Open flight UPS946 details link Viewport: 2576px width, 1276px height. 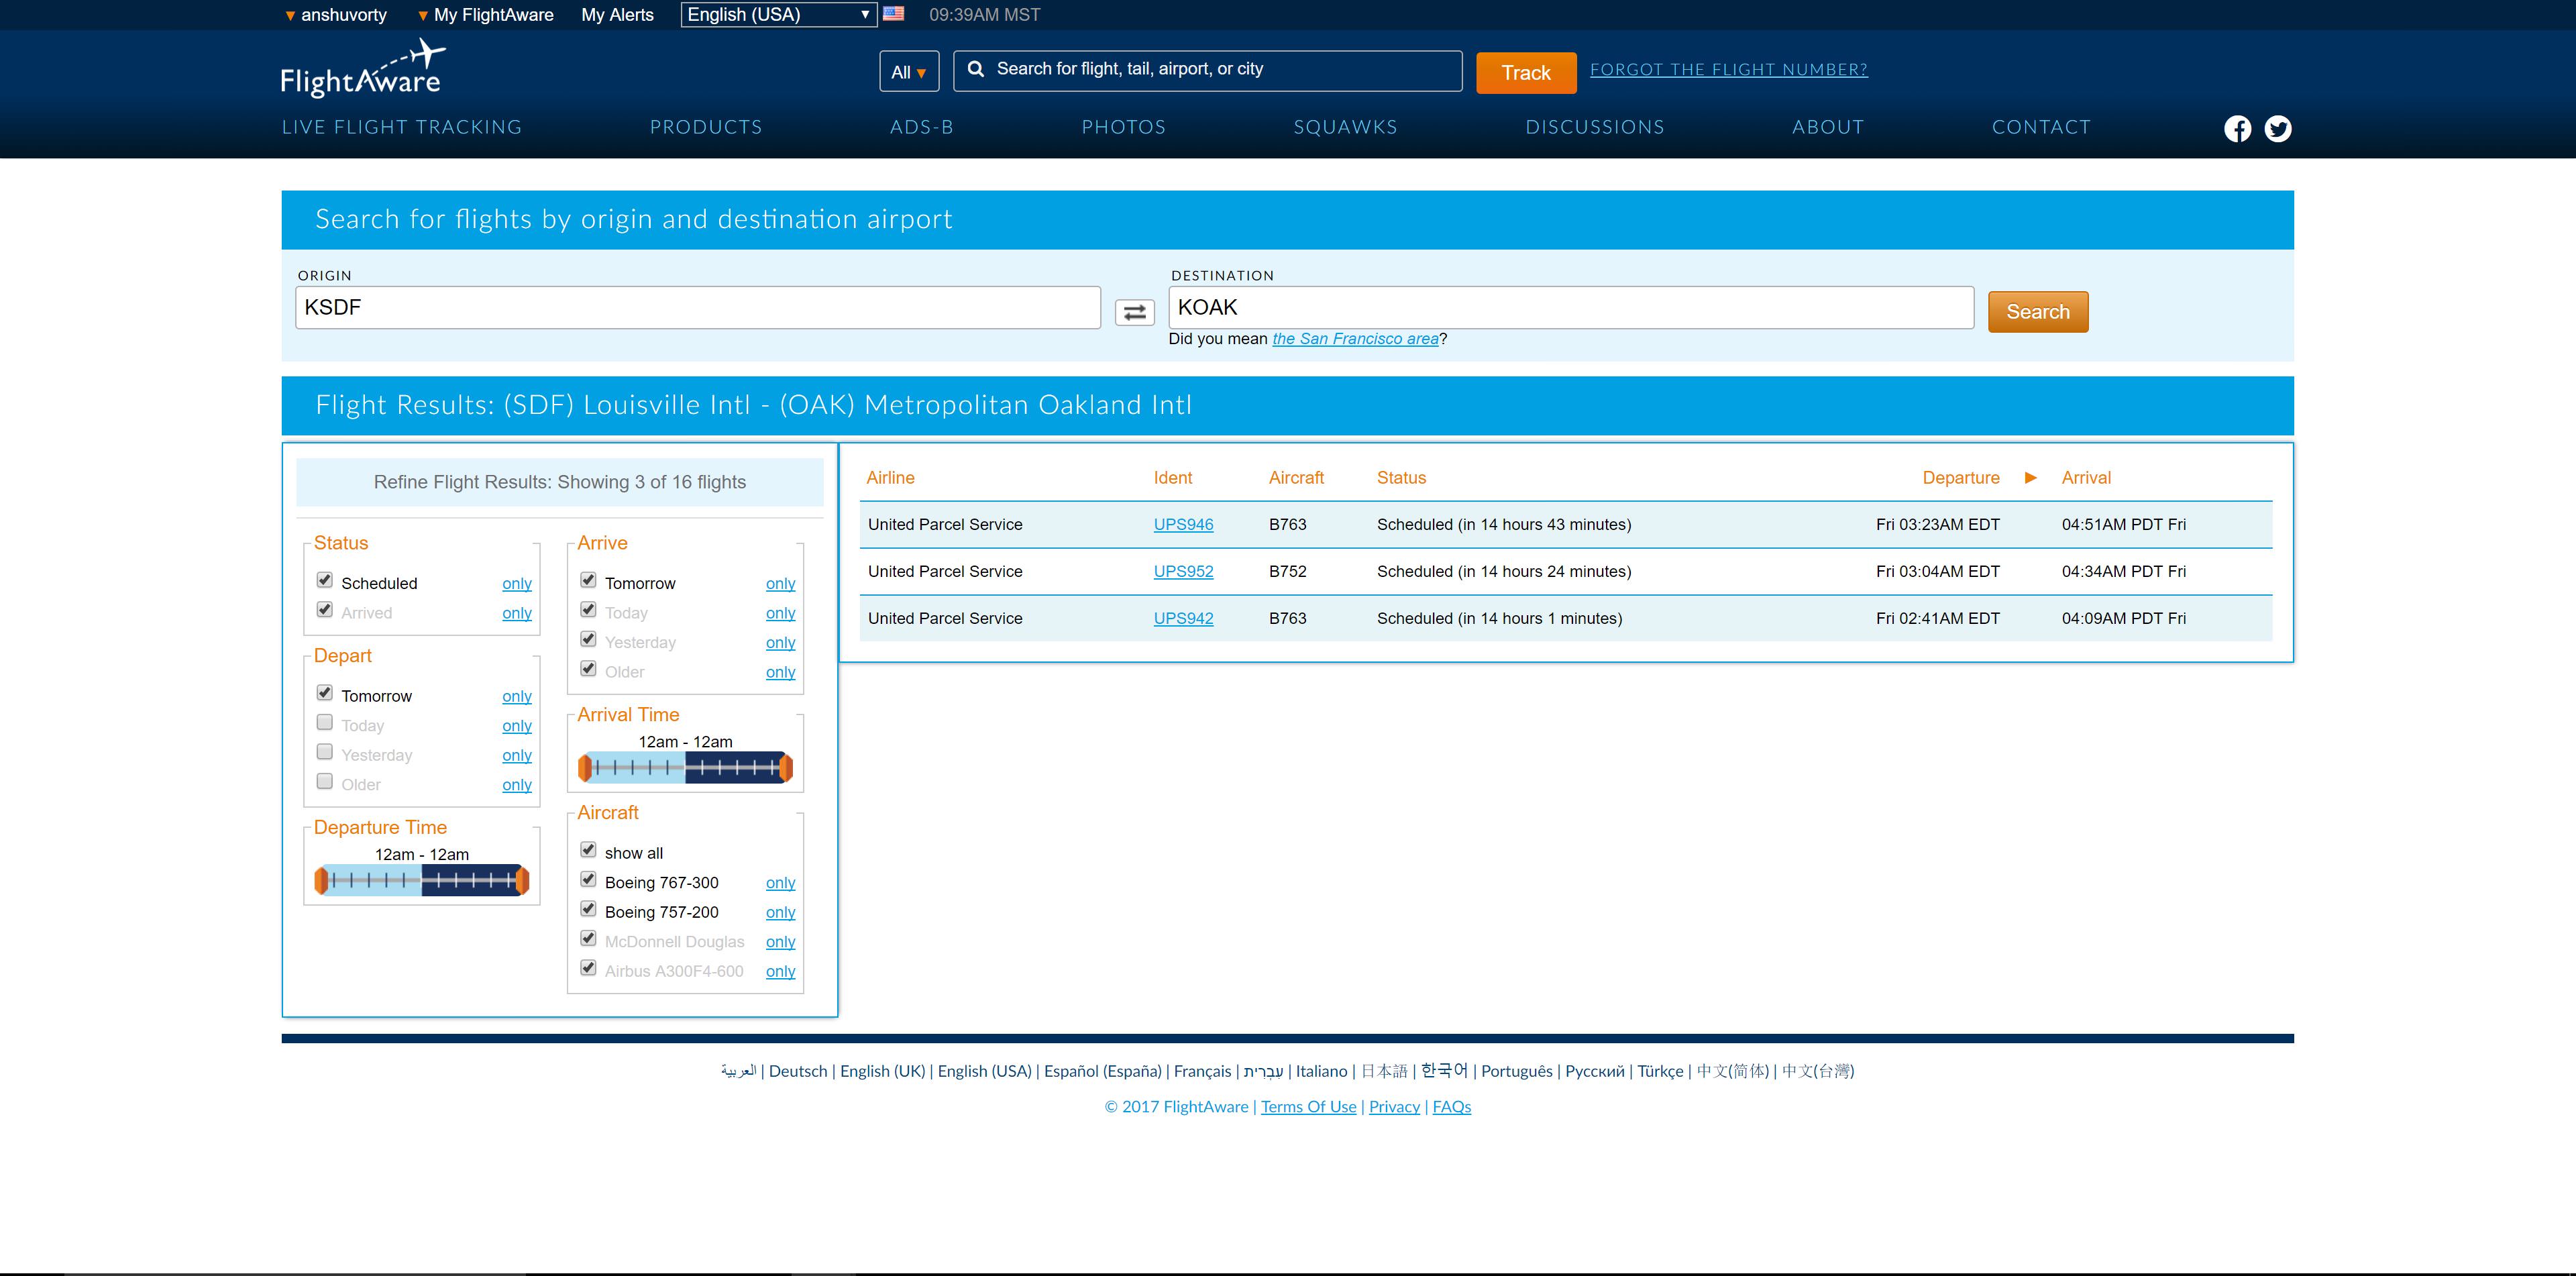click(x=1183, y=524)
